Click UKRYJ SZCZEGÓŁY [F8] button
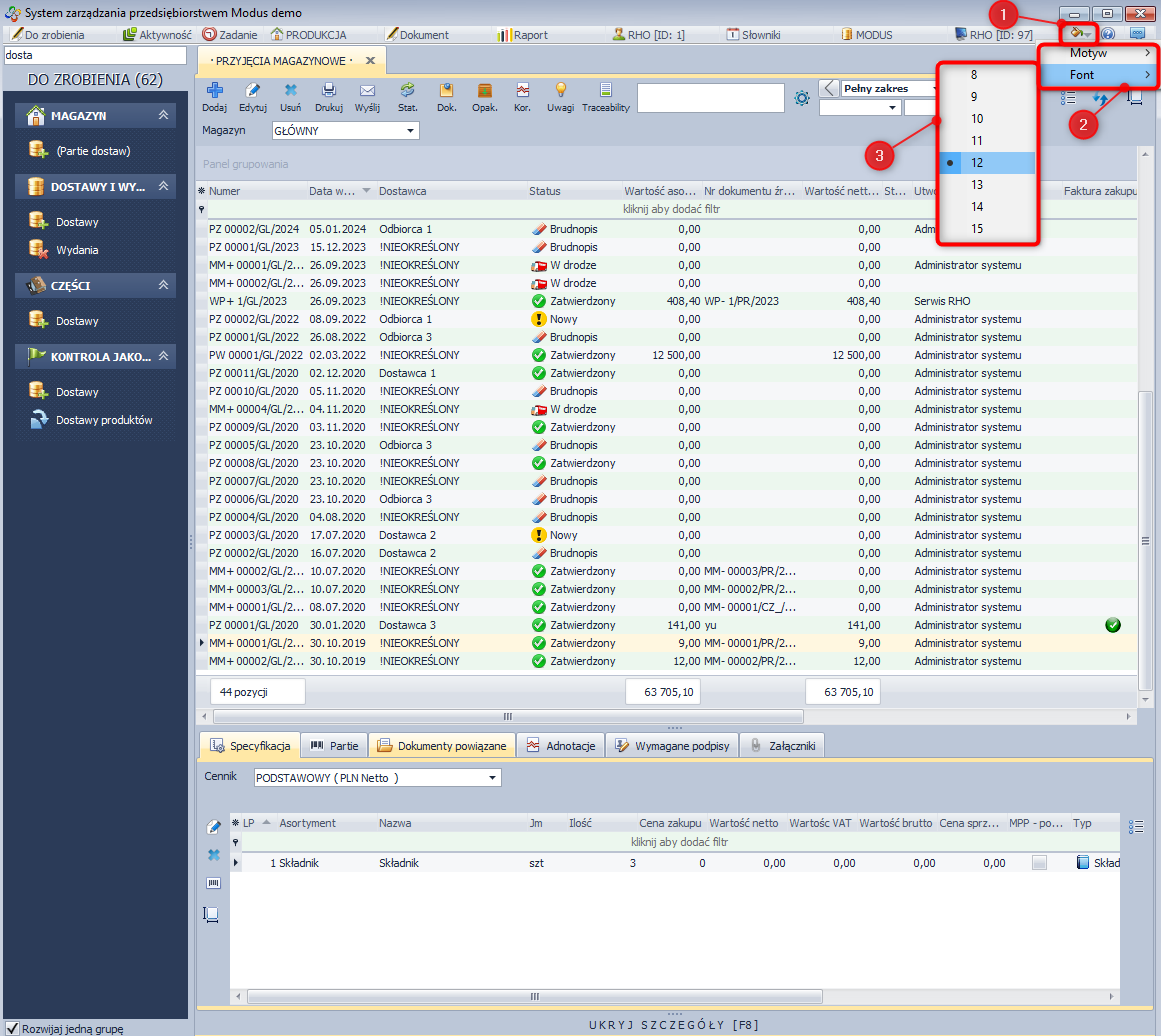 click(674, 1025)
